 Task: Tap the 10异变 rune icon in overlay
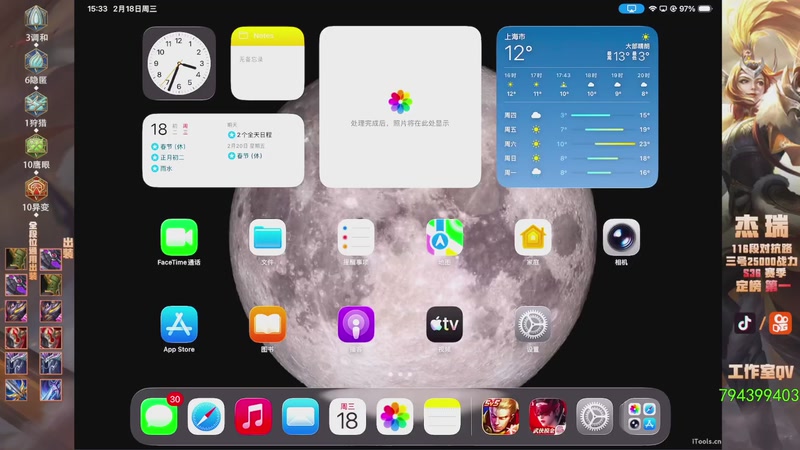pyautogui.click(x=36, y=189)
